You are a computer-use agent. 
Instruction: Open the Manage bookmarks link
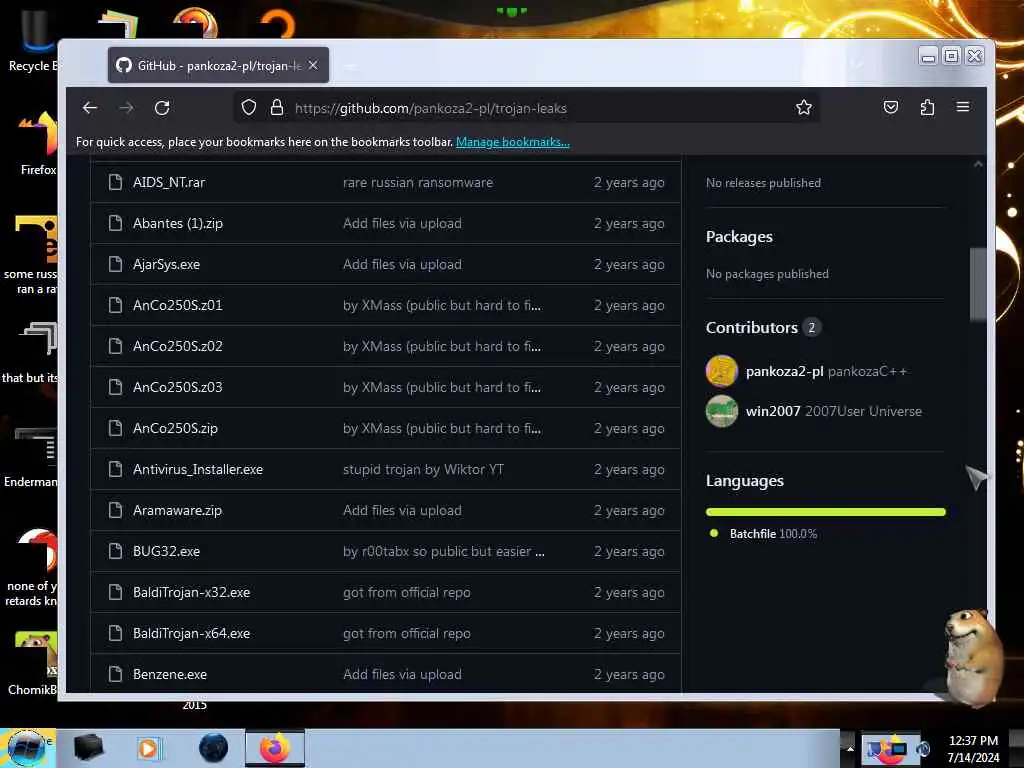coord(513,142)
